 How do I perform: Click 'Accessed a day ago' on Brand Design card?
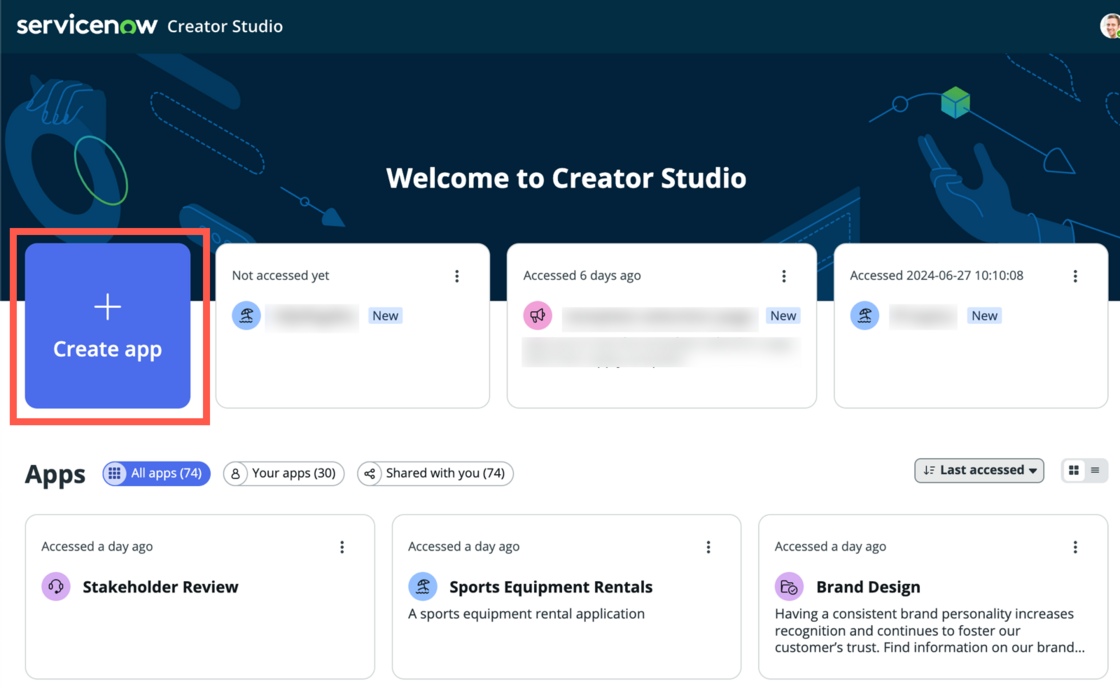(831, 546)
